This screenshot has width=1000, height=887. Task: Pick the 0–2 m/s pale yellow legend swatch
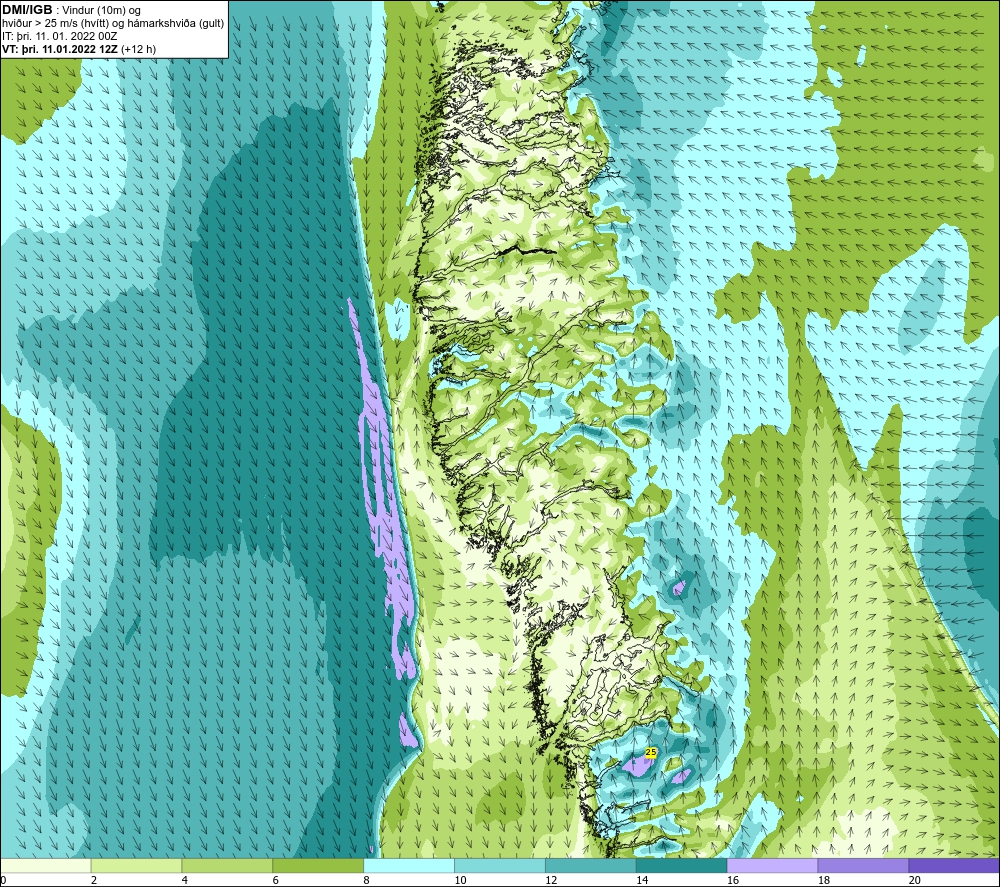45,865
